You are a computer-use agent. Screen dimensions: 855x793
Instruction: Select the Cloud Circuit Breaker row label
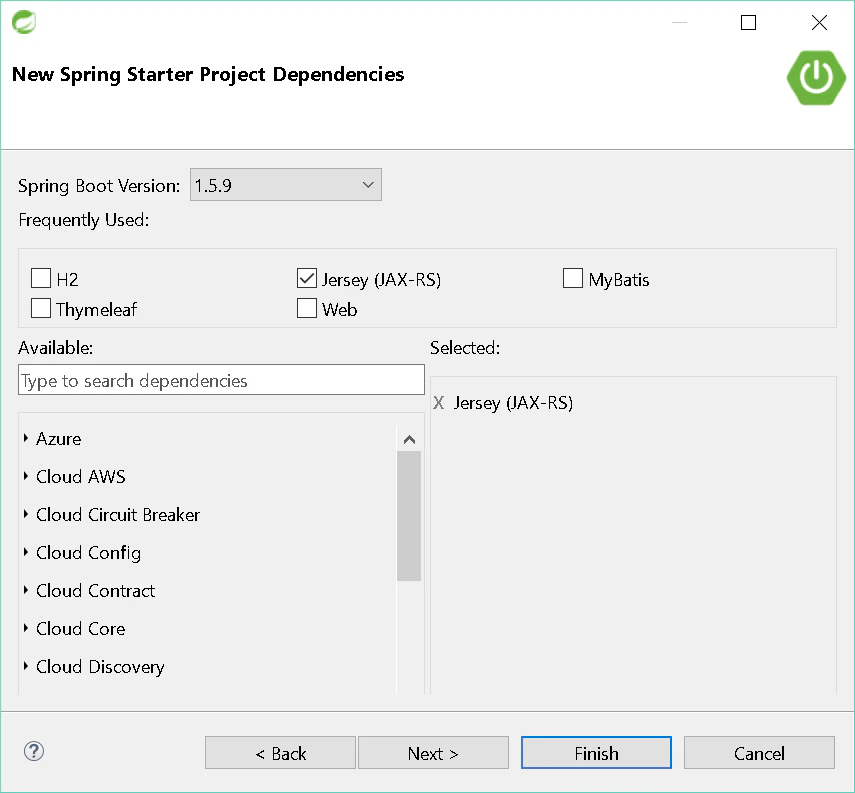(118, 515)
